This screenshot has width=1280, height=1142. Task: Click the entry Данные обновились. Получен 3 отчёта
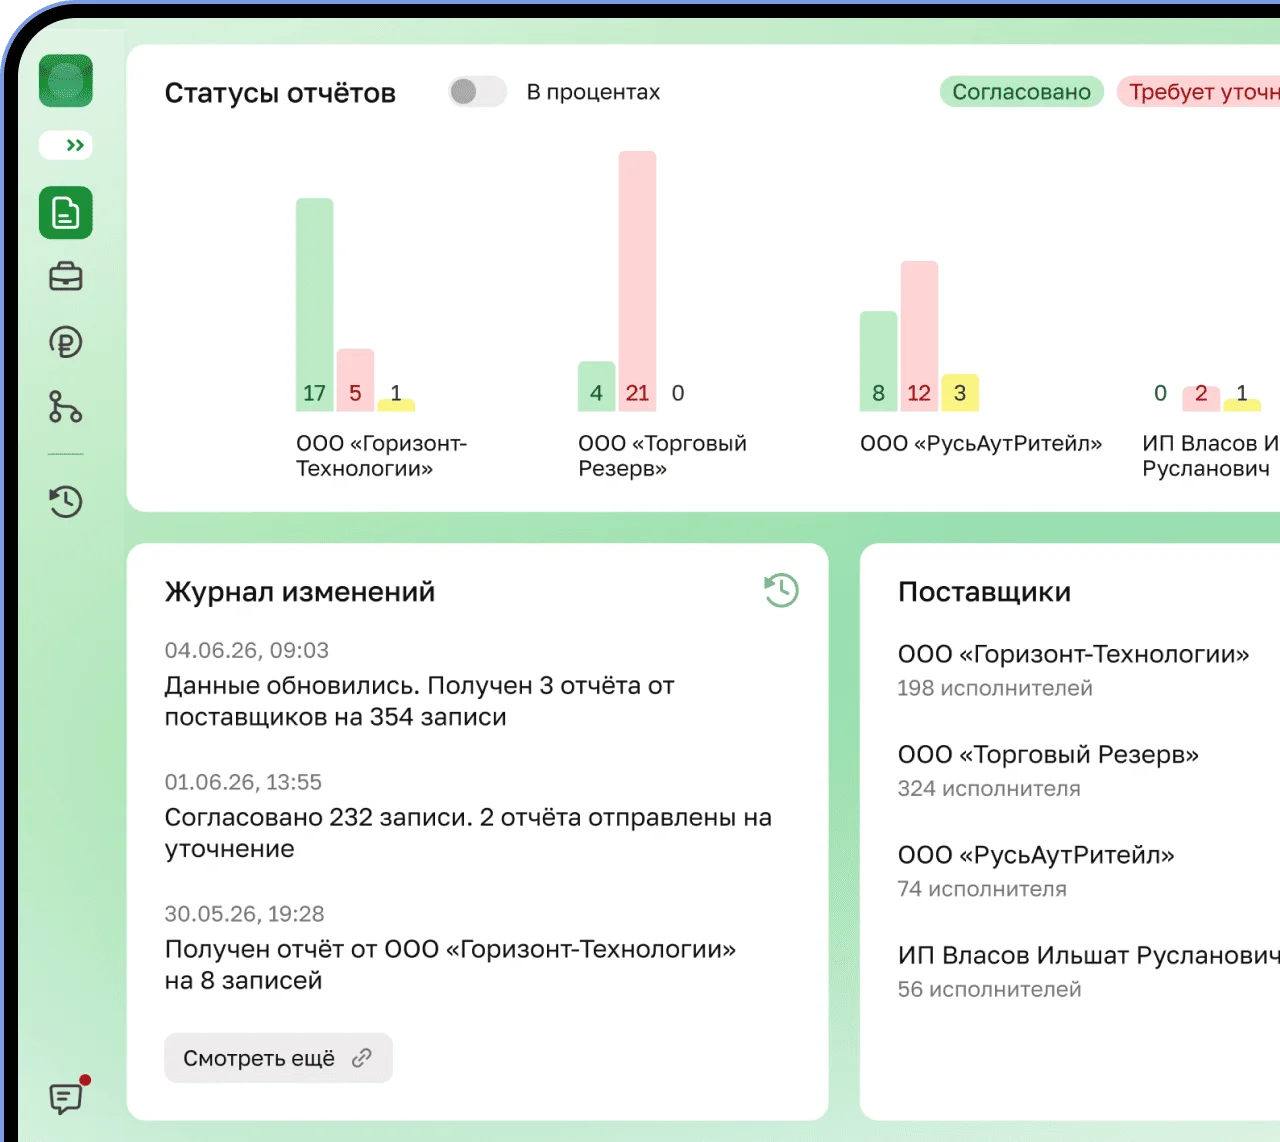coord(420,701)
